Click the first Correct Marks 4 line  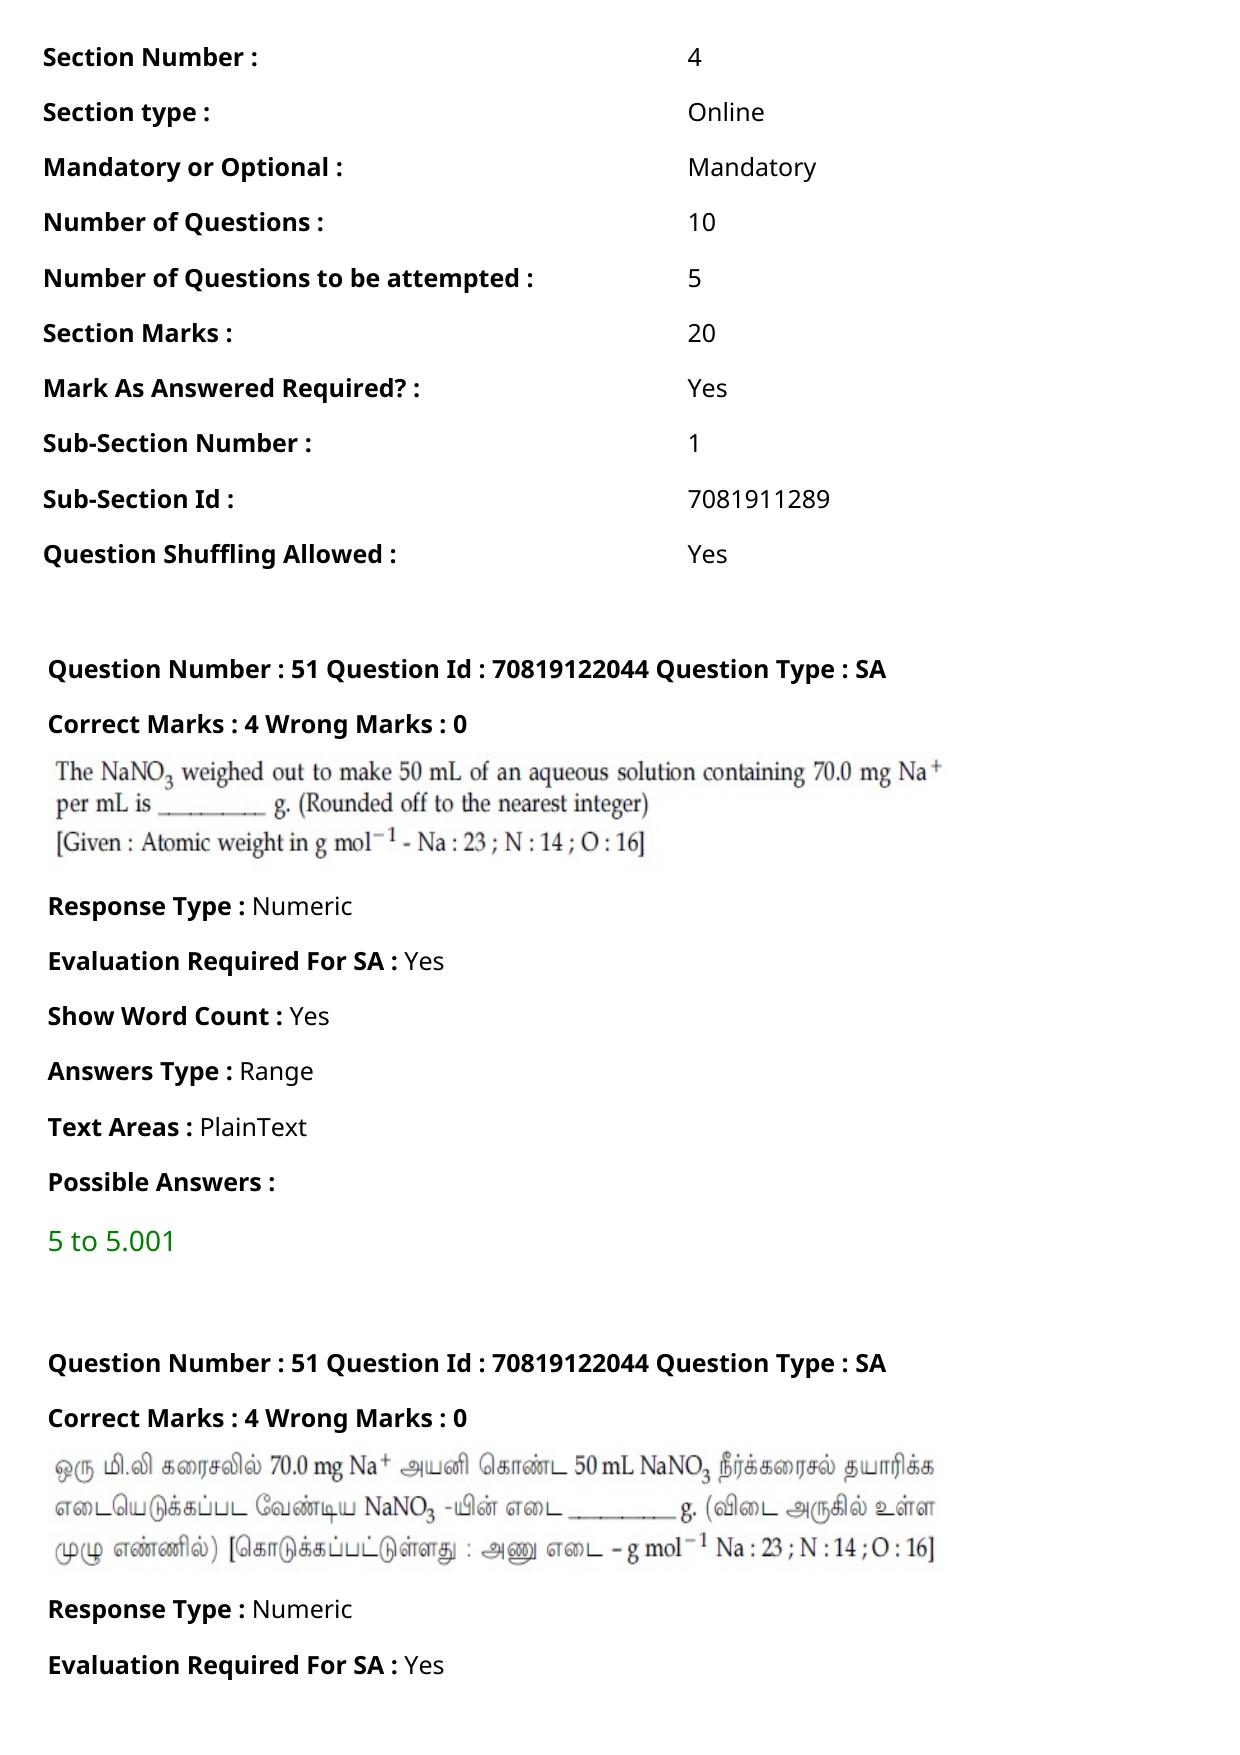(257, 724)
